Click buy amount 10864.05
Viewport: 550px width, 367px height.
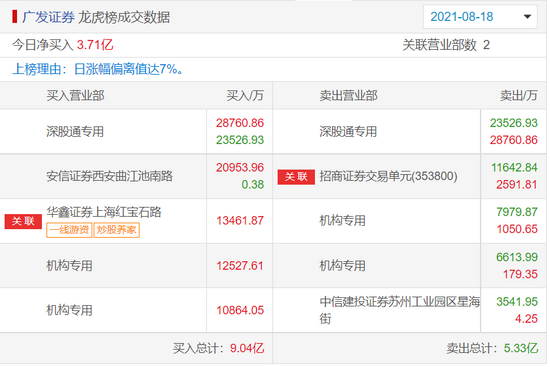[x=240, y=310]
